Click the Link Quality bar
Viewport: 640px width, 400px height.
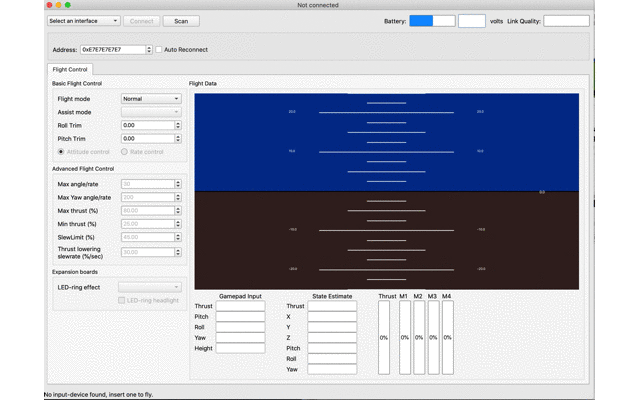[566, 21]
